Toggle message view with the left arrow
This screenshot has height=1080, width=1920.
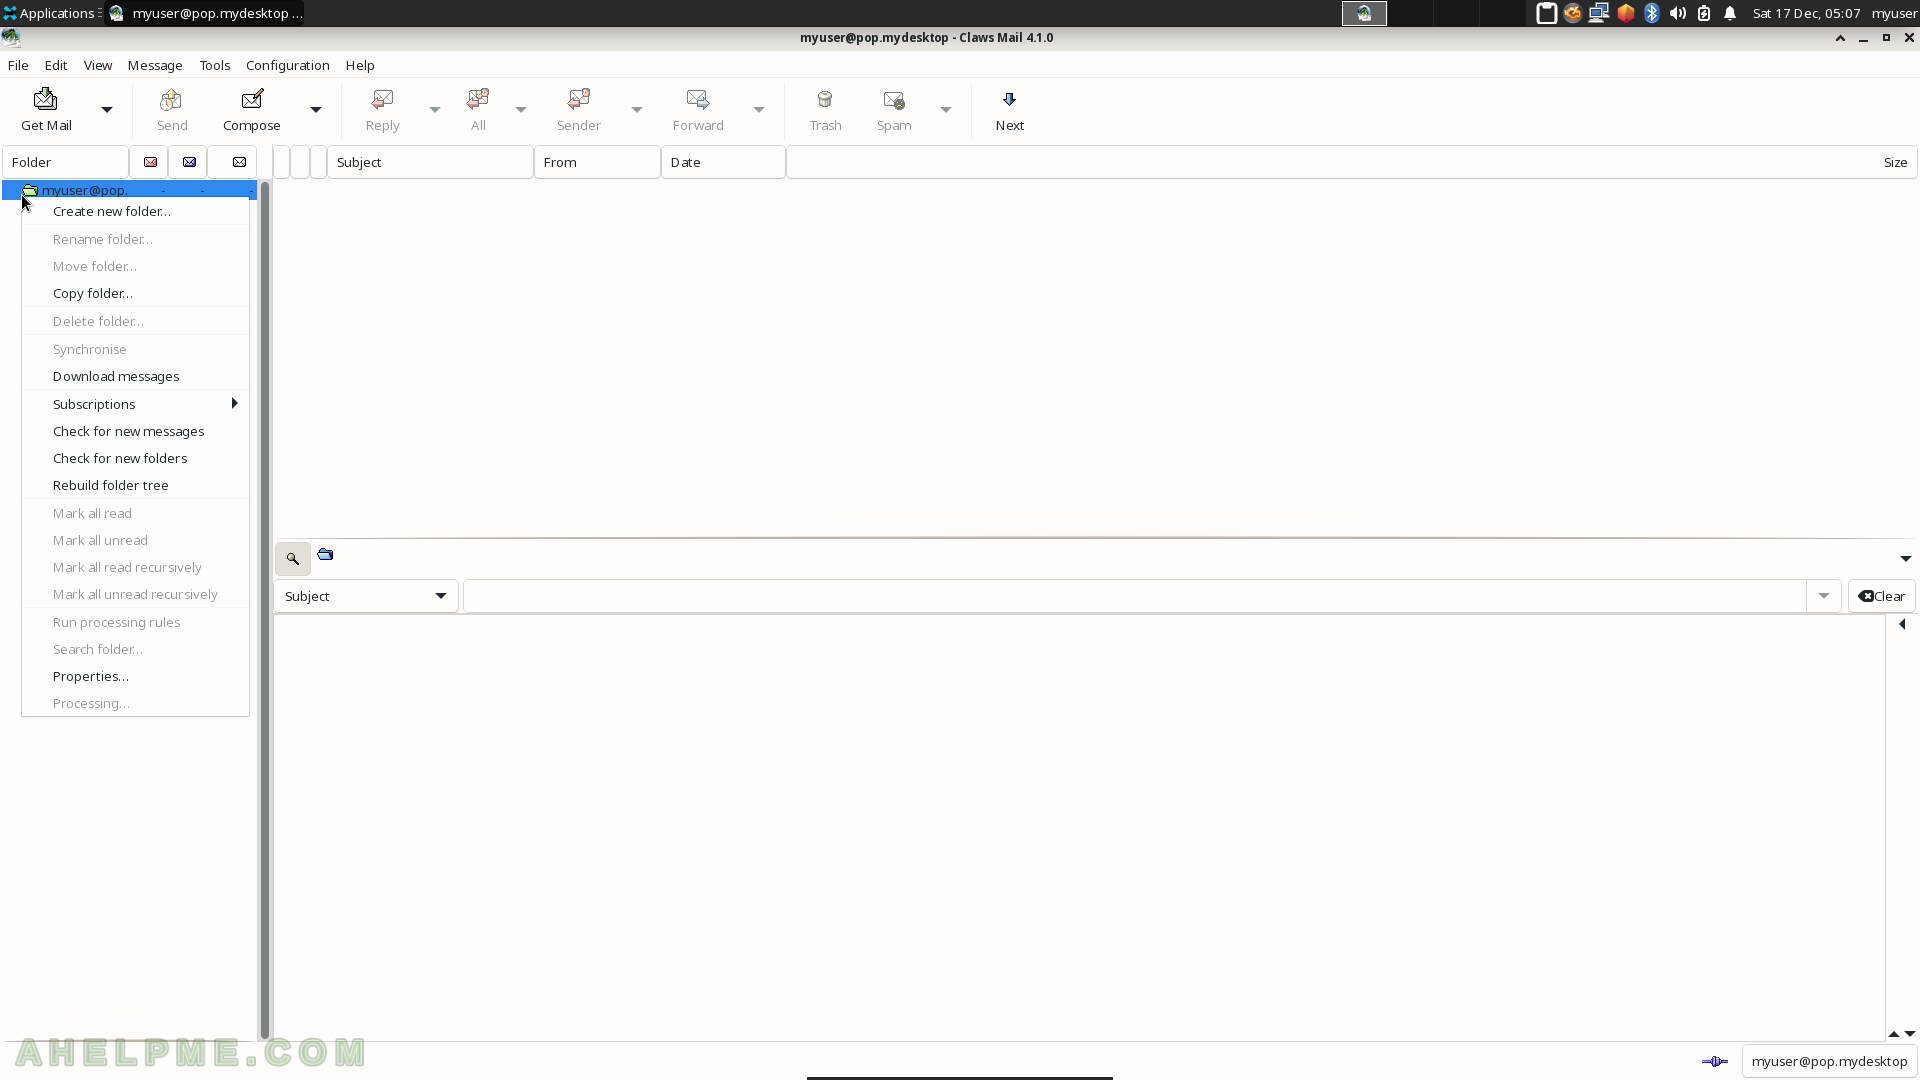[x=1902, y=624]
